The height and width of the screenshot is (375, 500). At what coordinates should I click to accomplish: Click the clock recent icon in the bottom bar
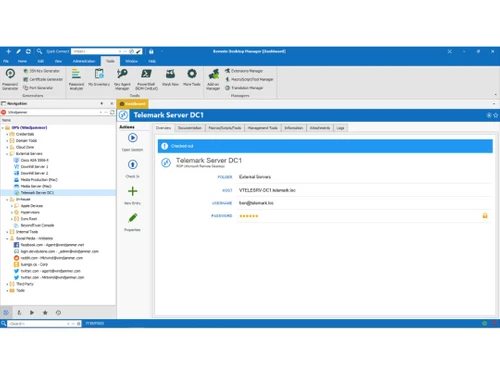58,312
